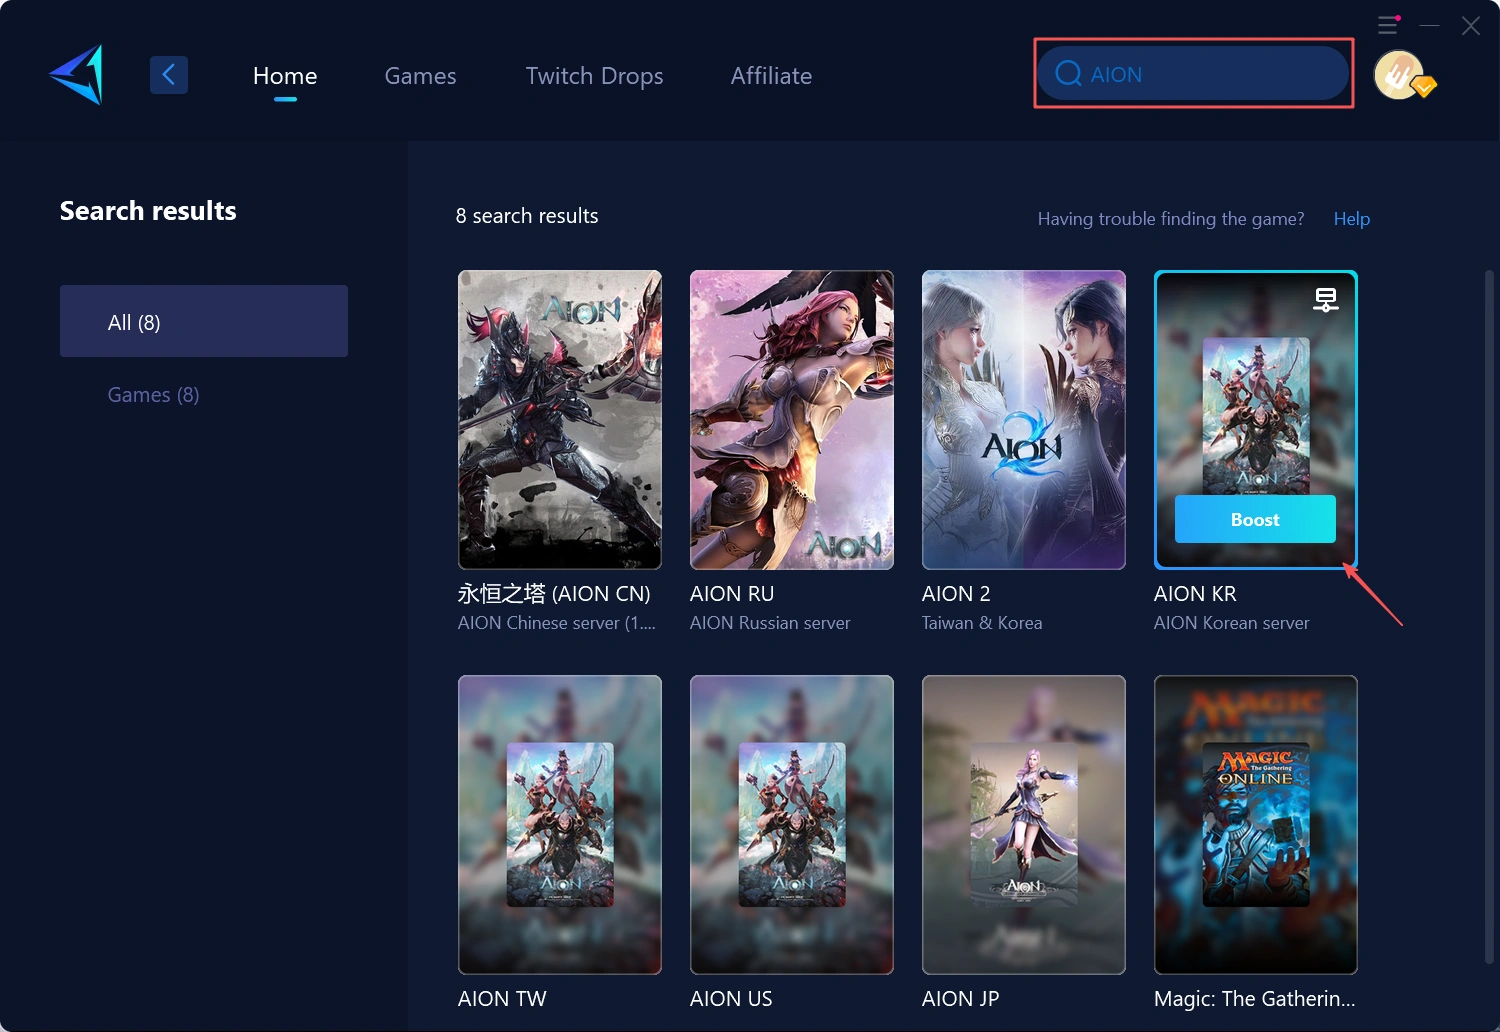Switch to the Games tab
This screenshot has height=1032, width=1500.
[x=420, y=76]
